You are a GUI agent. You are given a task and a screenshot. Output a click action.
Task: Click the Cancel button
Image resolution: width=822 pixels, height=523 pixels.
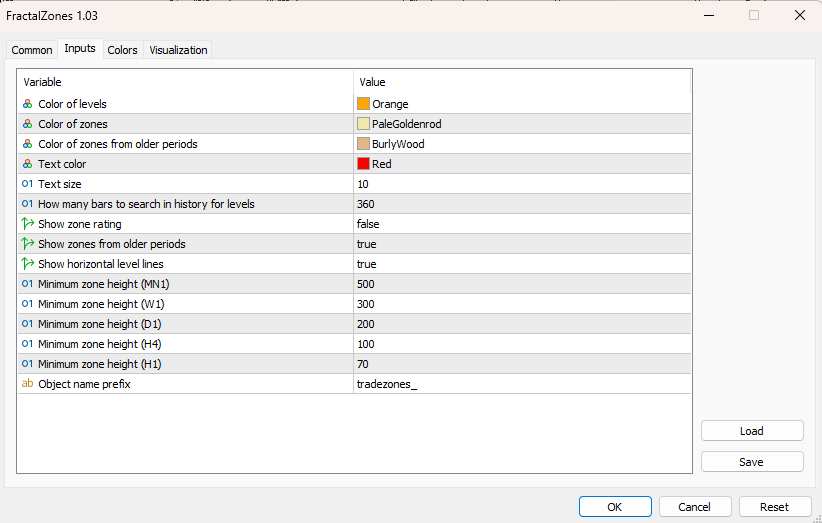[695, 507]
